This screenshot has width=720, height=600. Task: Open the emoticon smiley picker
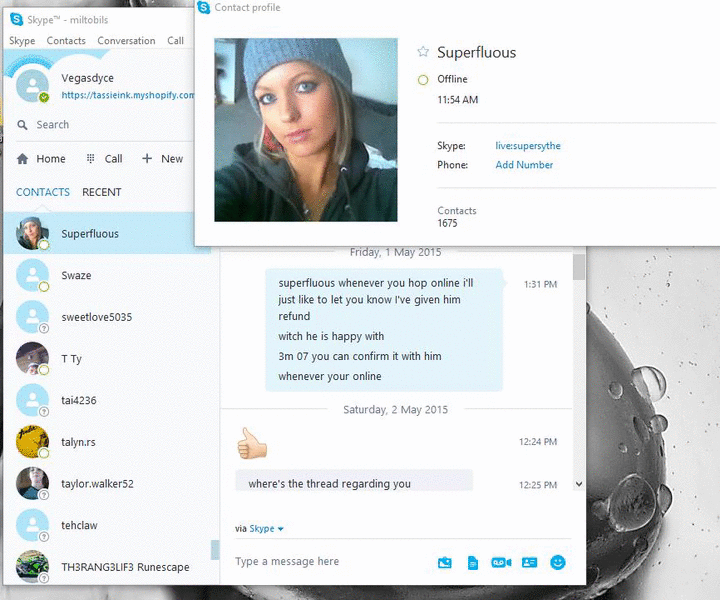coord(558,562)
